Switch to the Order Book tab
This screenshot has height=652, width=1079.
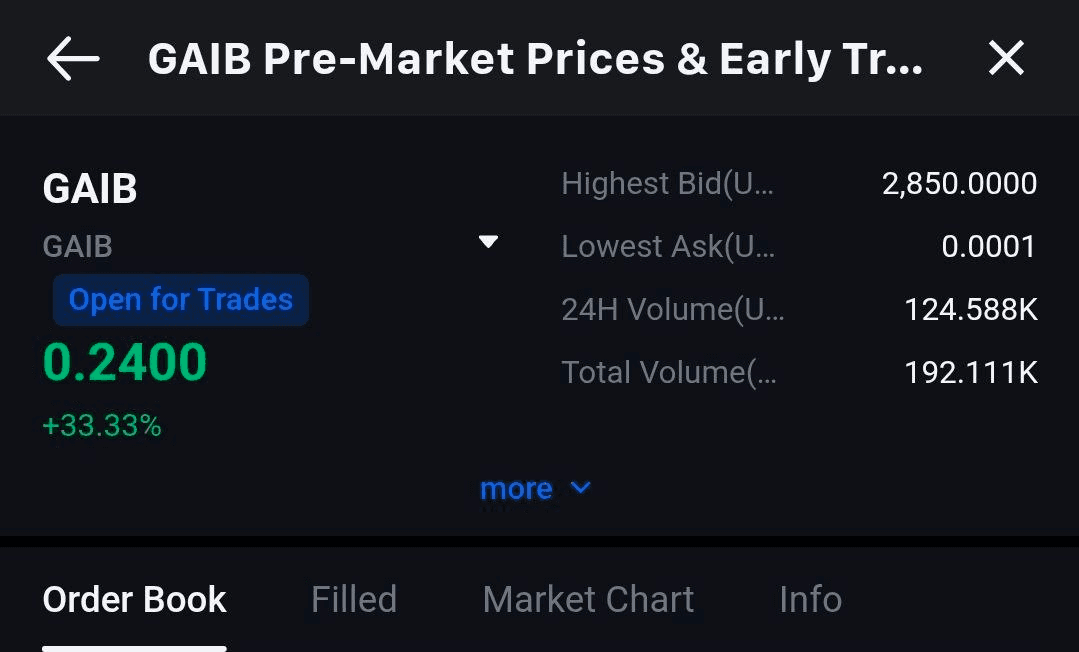click(134, 600)
